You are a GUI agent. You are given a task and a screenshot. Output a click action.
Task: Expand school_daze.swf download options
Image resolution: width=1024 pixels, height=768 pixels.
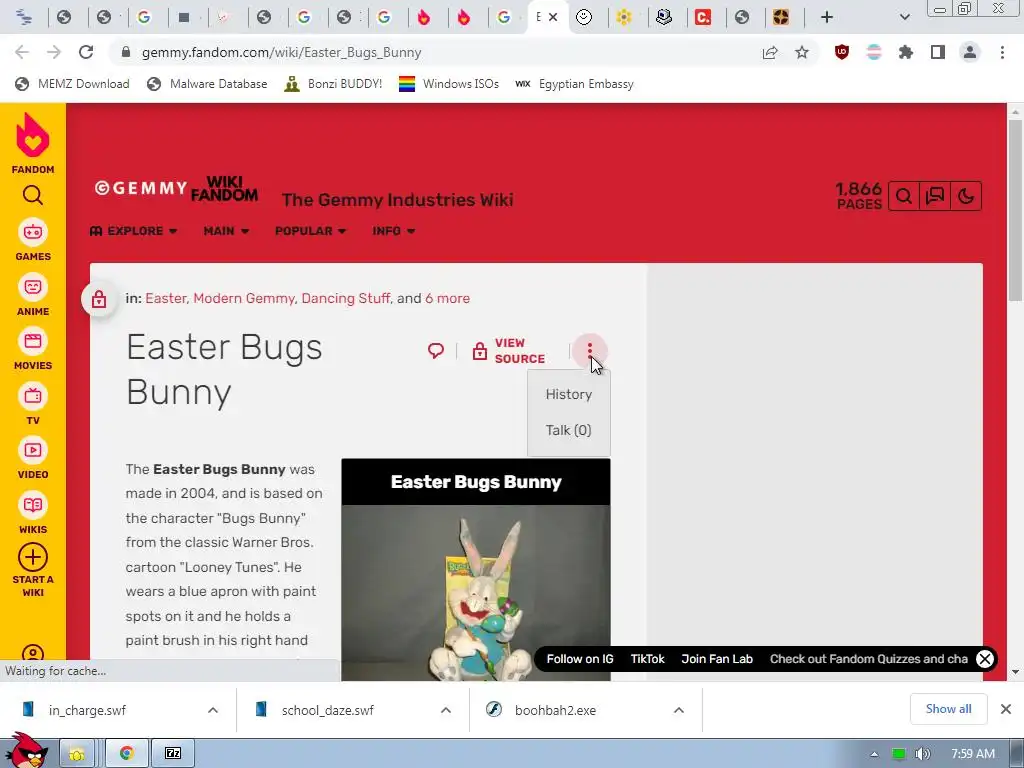pyautogui.click(x=446, y=710)
